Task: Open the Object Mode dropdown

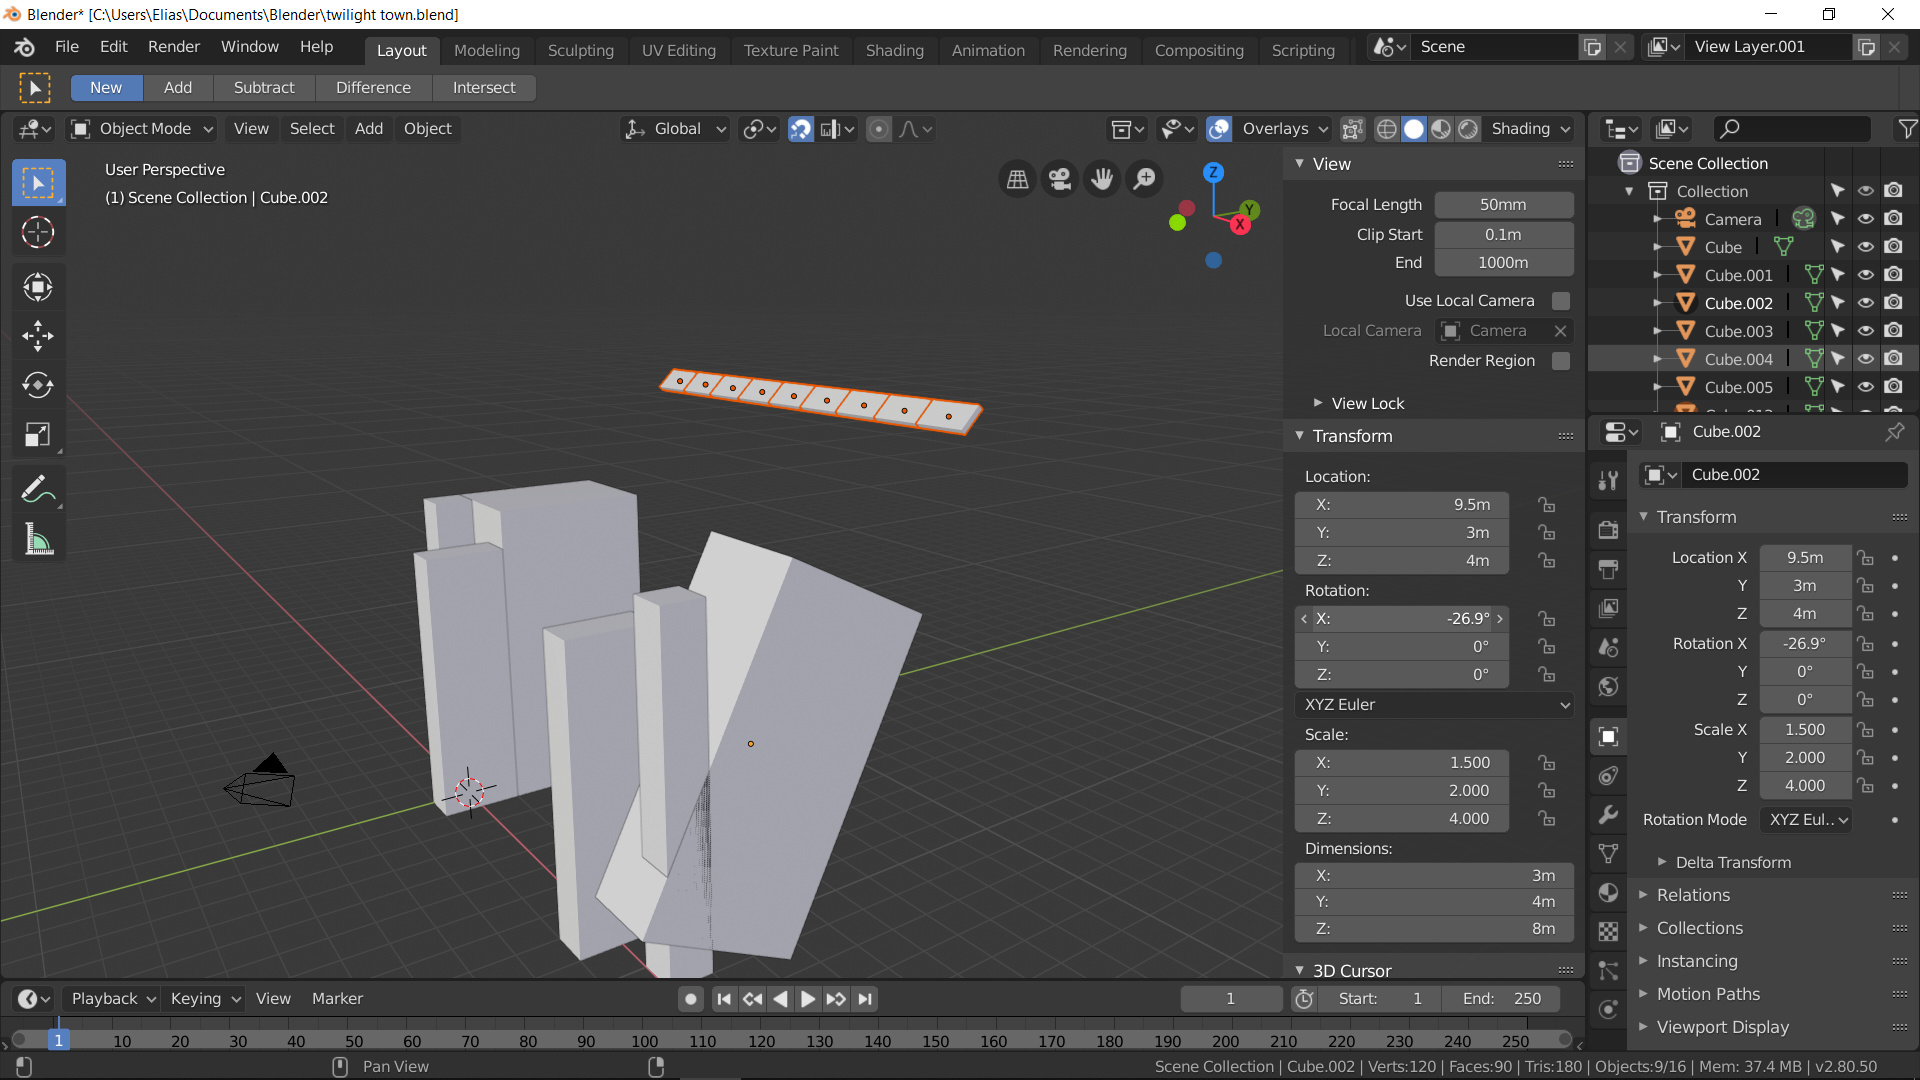Action: point(142,129)
